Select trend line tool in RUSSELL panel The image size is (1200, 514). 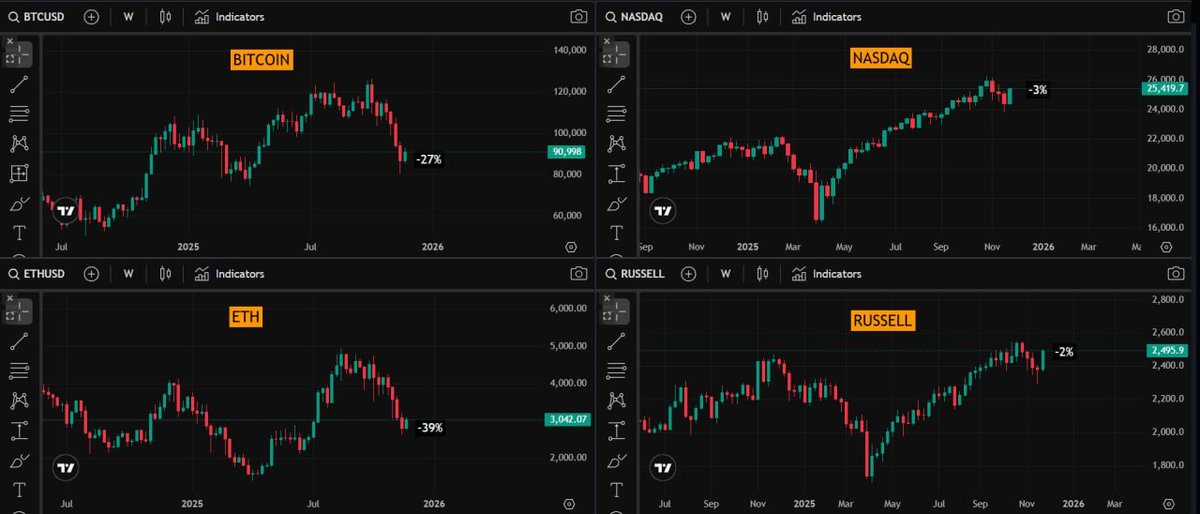point(617,341)
